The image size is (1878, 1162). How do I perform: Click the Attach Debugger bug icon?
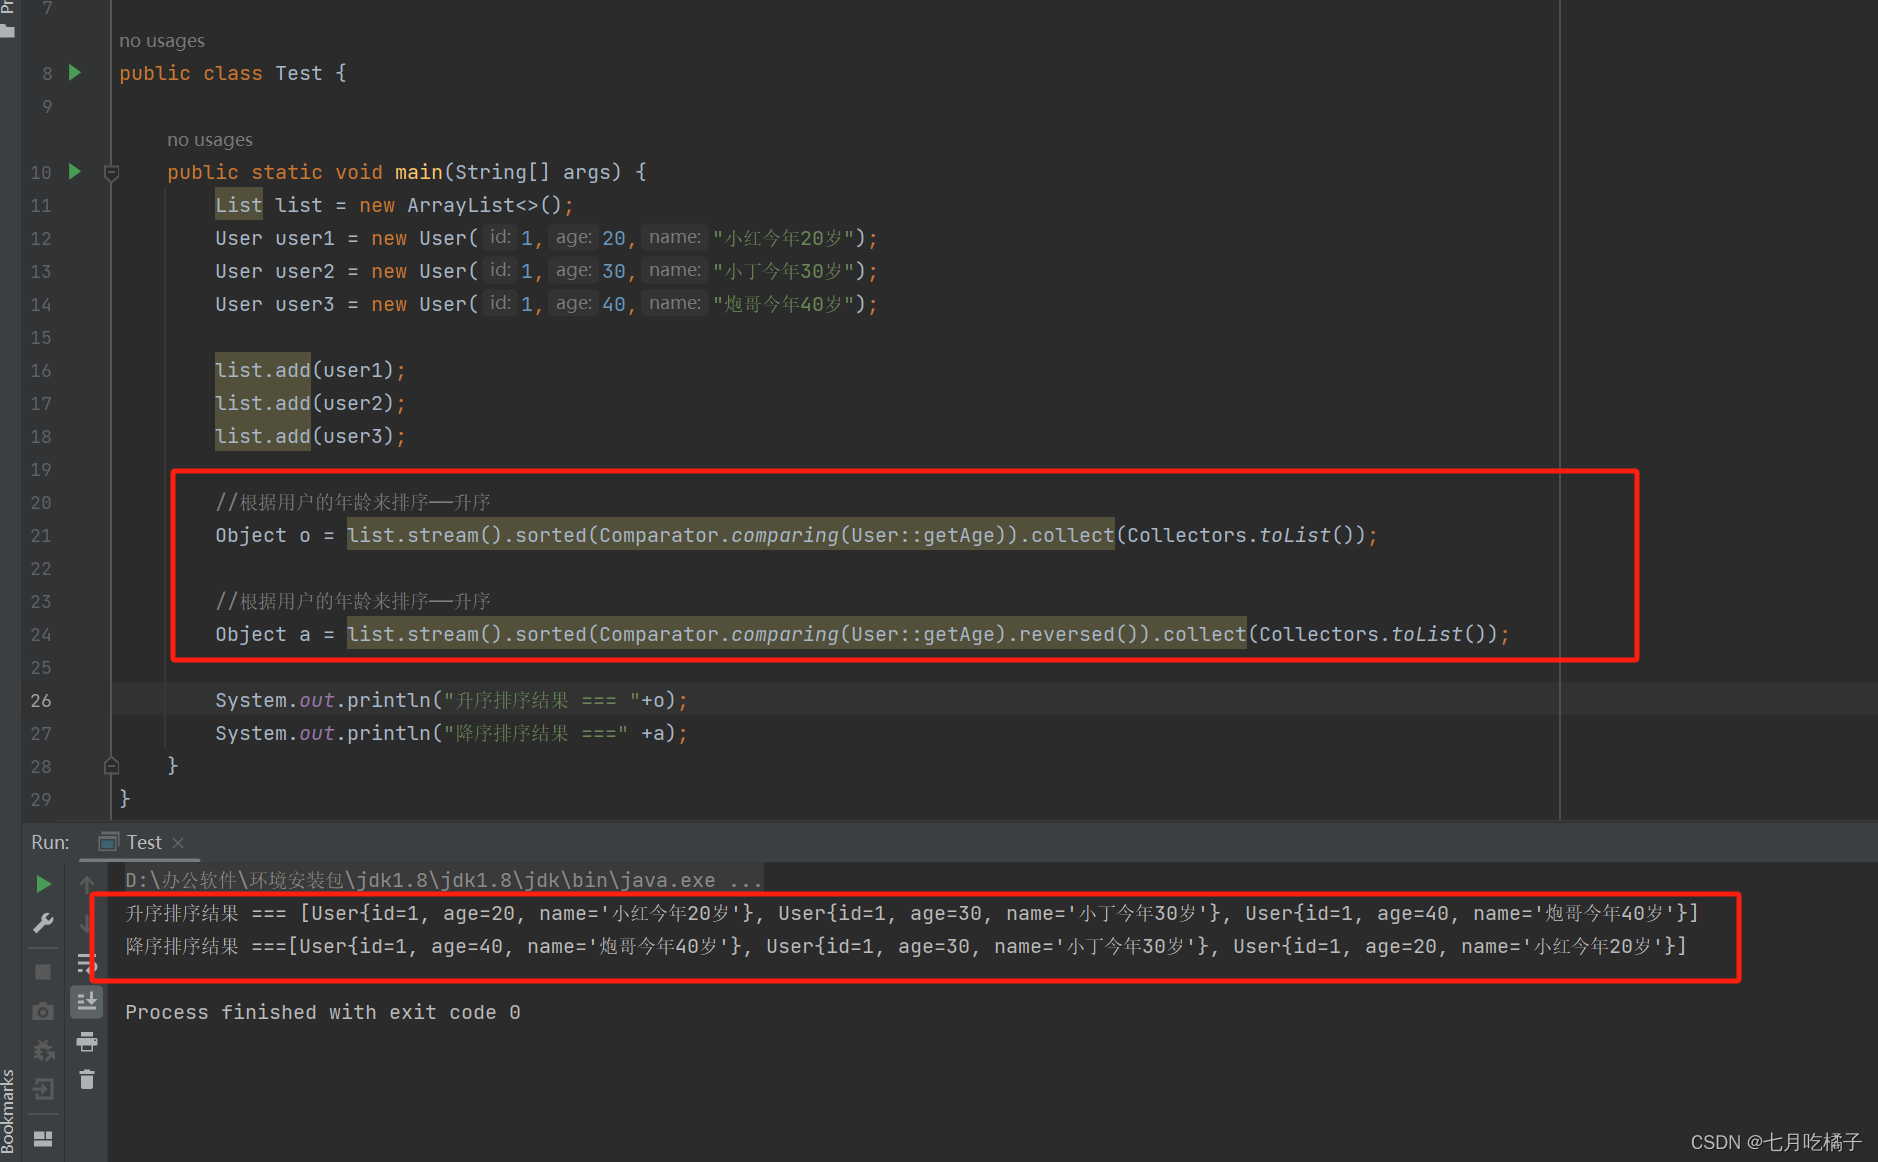click(x=43, y=1050)
